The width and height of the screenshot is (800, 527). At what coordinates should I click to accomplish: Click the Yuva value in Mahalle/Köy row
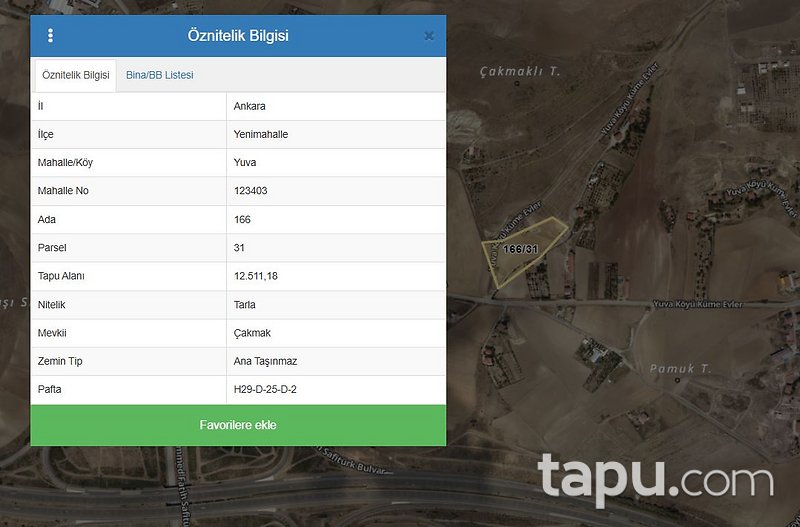(x=245, y=162)
